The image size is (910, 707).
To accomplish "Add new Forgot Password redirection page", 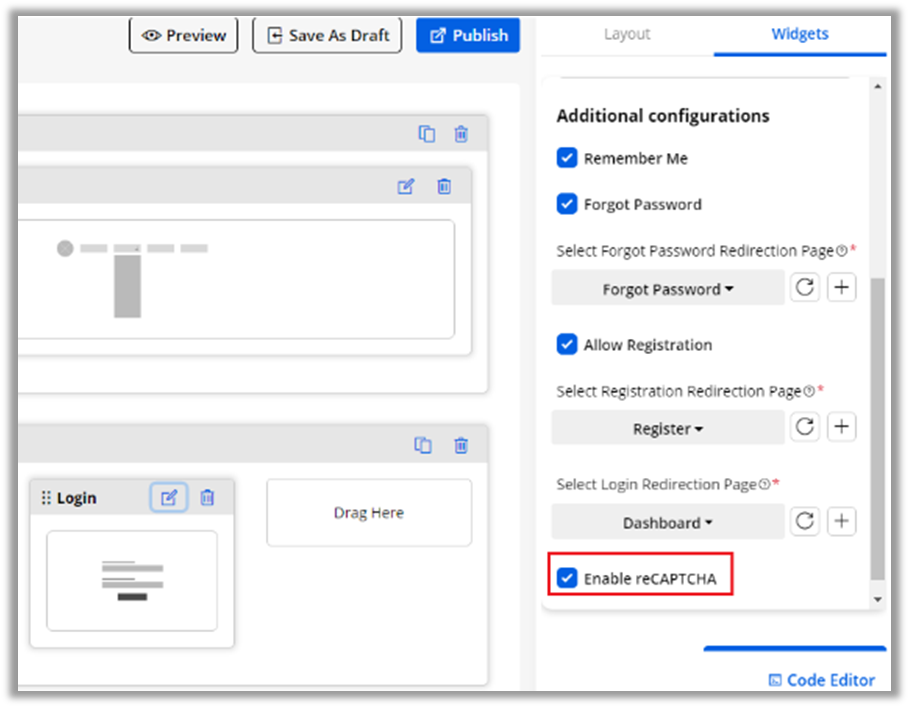I will [842, 288].
